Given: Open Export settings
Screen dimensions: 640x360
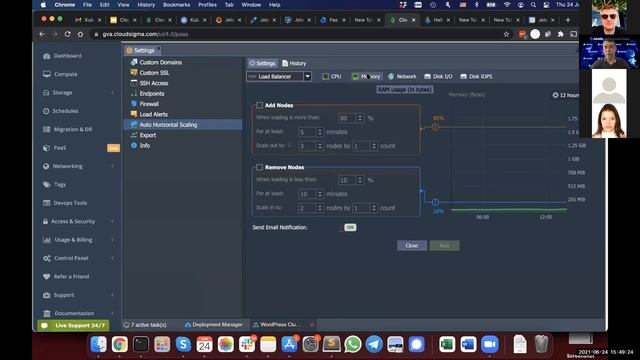Looking at the screenshot, I should [143, 135].
